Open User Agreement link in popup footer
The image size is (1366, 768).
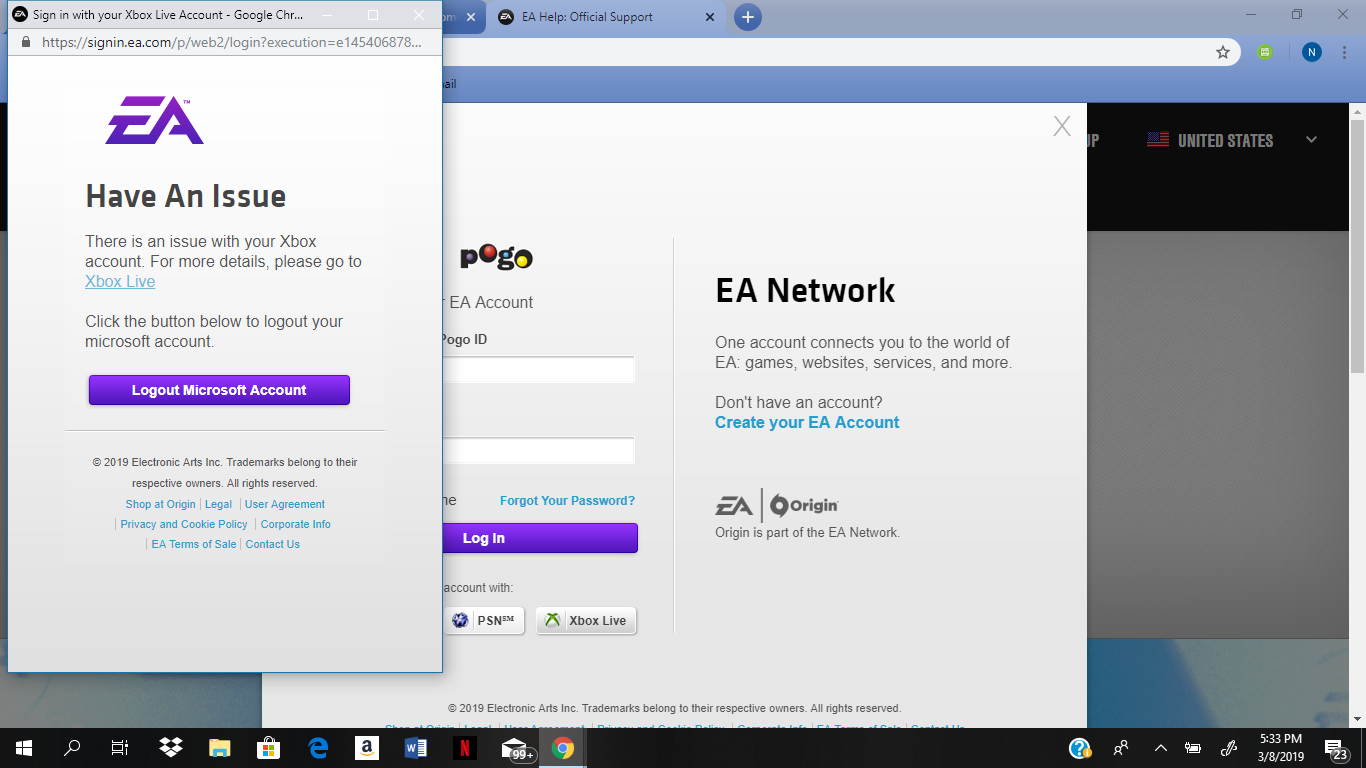pos(285,504)
